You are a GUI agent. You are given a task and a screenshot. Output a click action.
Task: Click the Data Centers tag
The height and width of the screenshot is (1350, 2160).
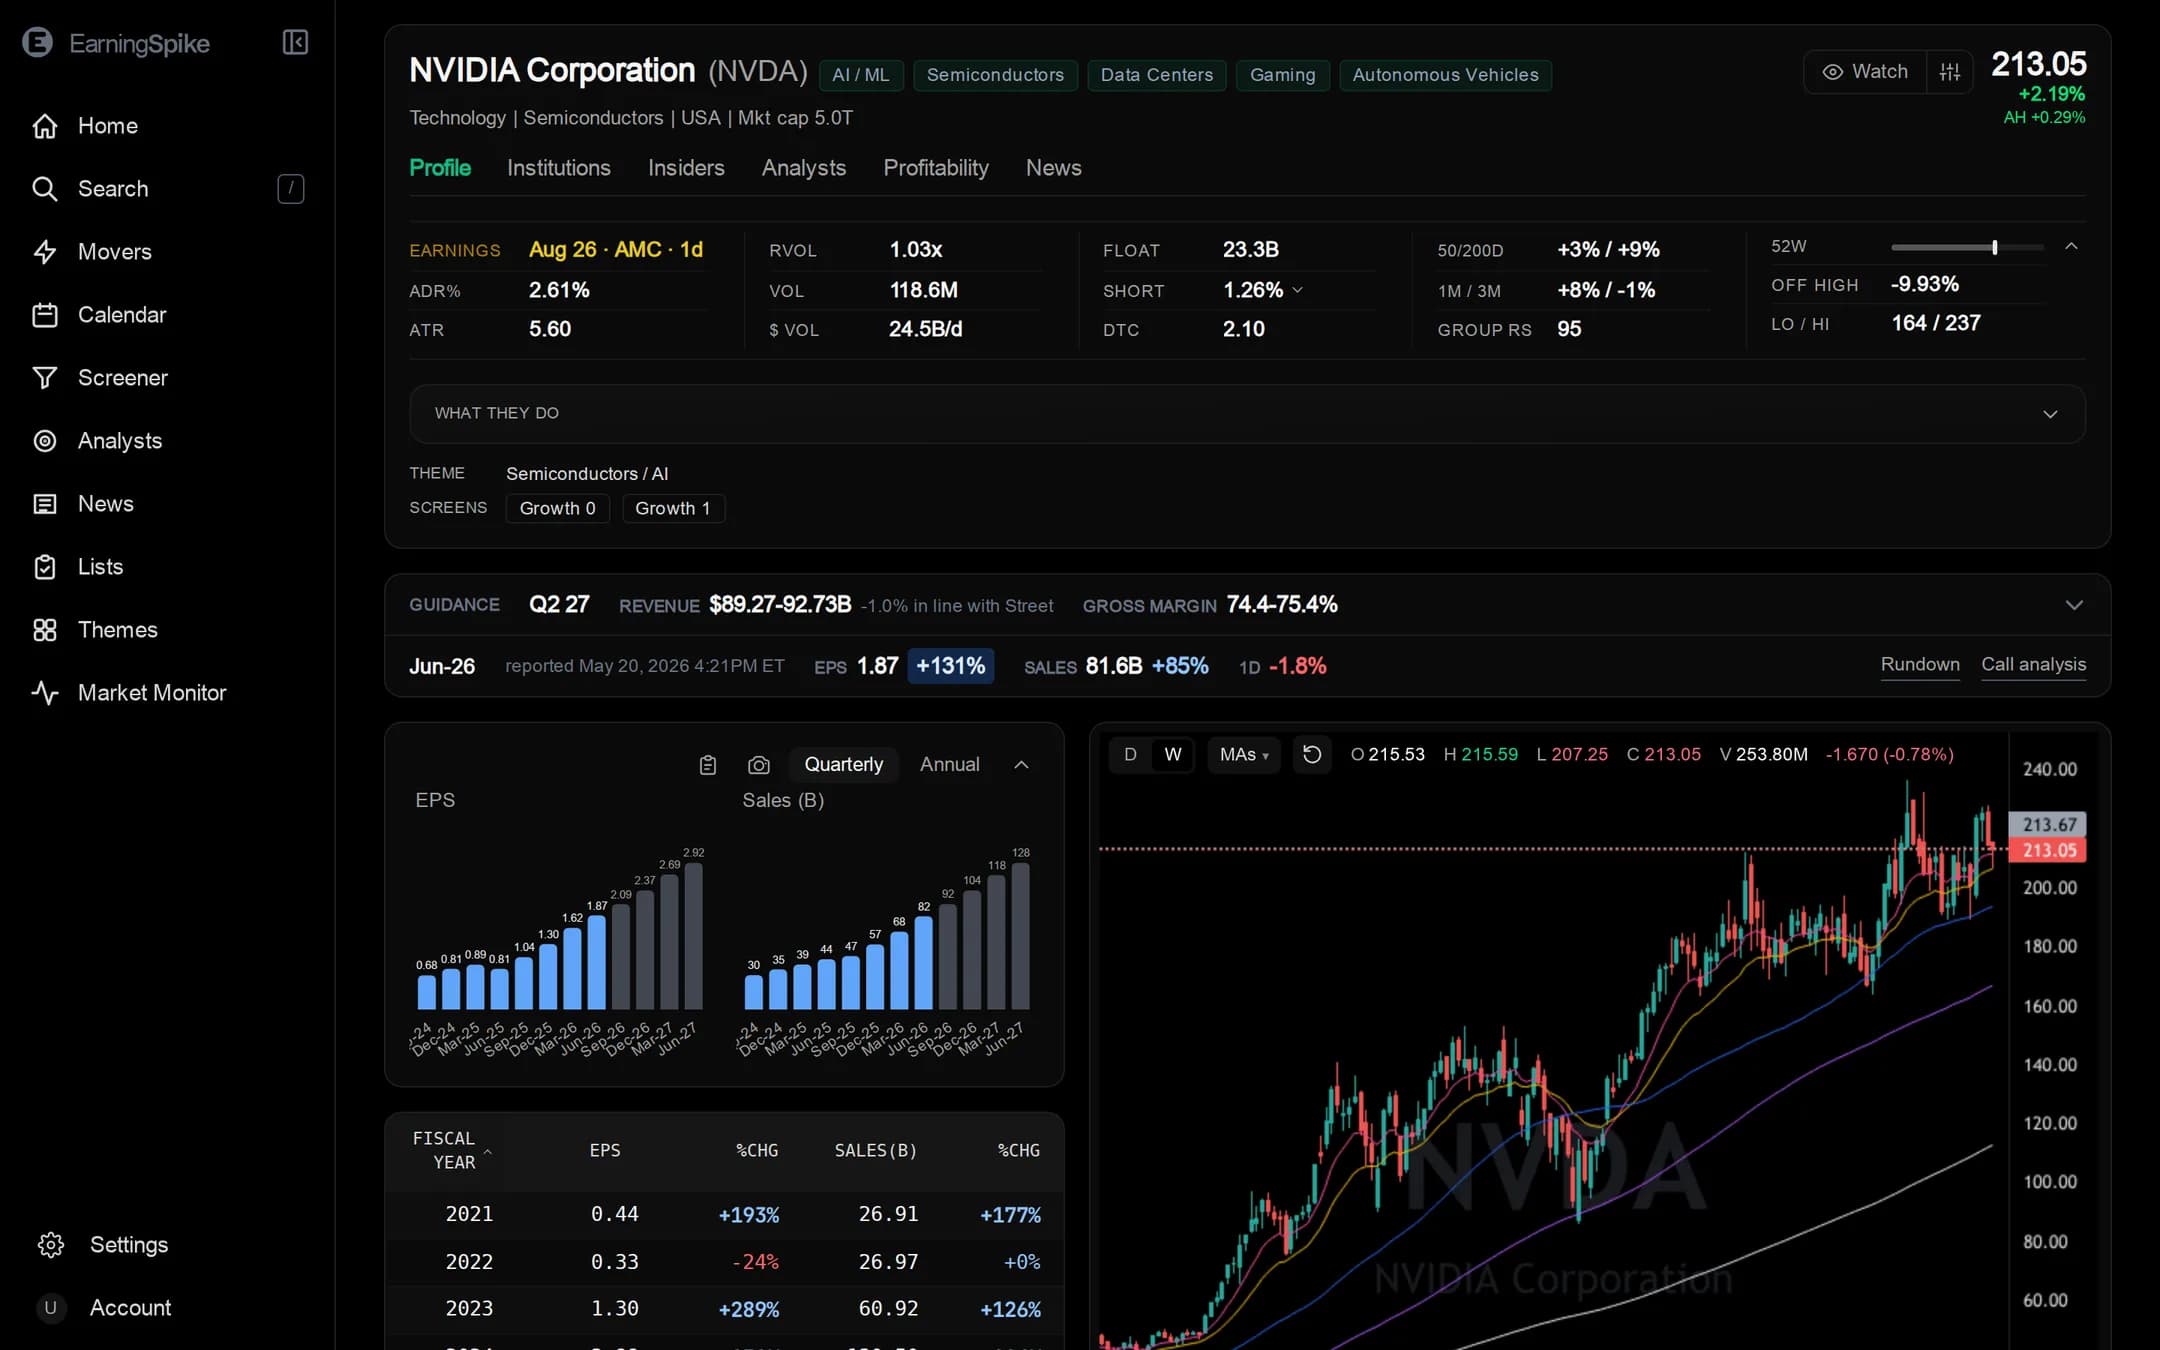[x=1157, y=75]
